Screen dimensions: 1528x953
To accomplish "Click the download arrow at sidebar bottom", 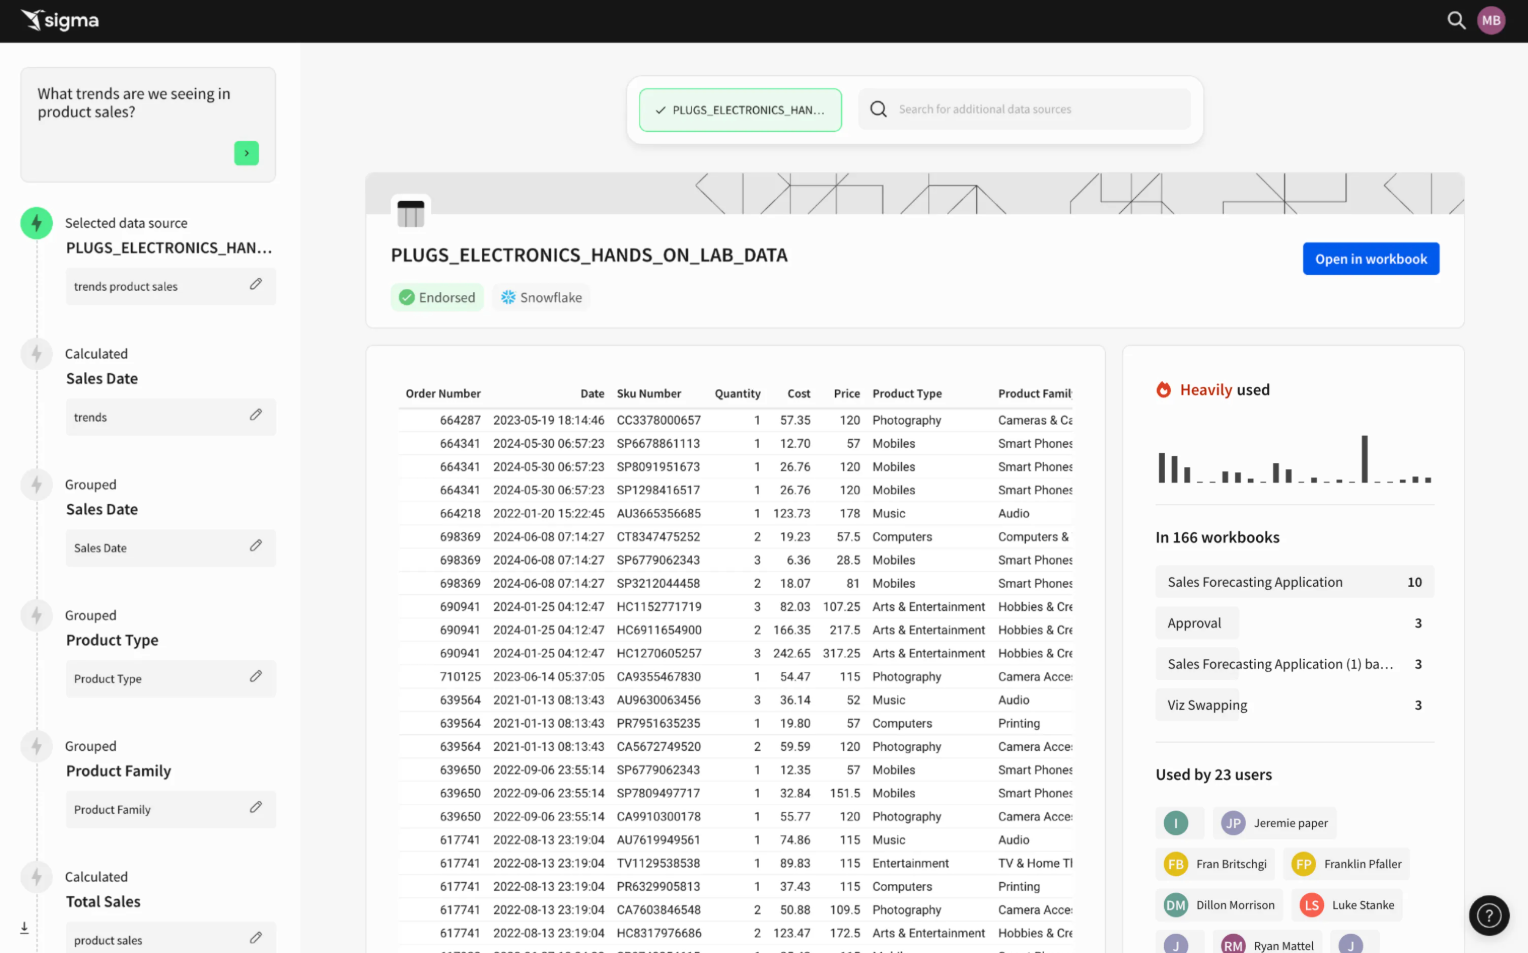I will [24, 928].
